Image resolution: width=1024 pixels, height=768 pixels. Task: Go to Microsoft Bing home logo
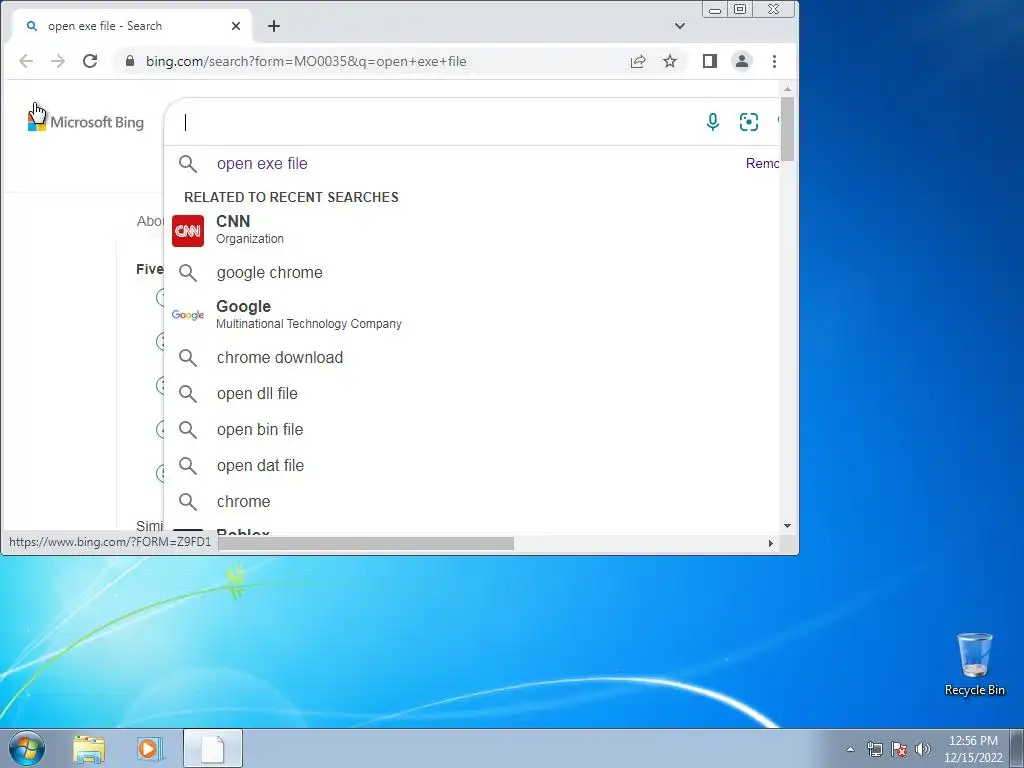pyautogui.click(x=86, y=121)
